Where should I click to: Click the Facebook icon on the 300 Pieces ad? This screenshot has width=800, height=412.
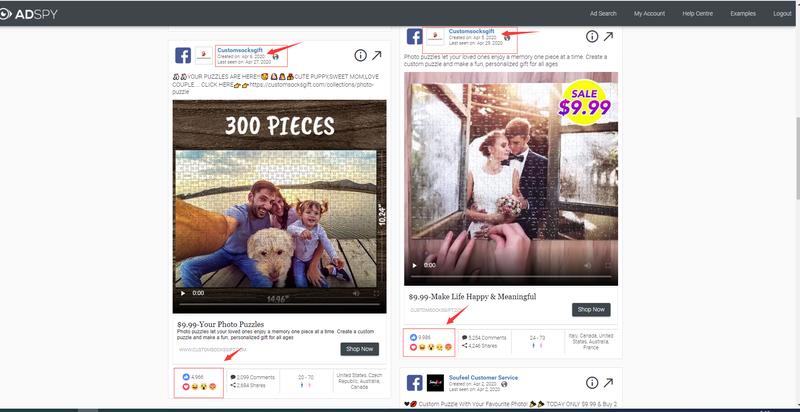(183, 56)
